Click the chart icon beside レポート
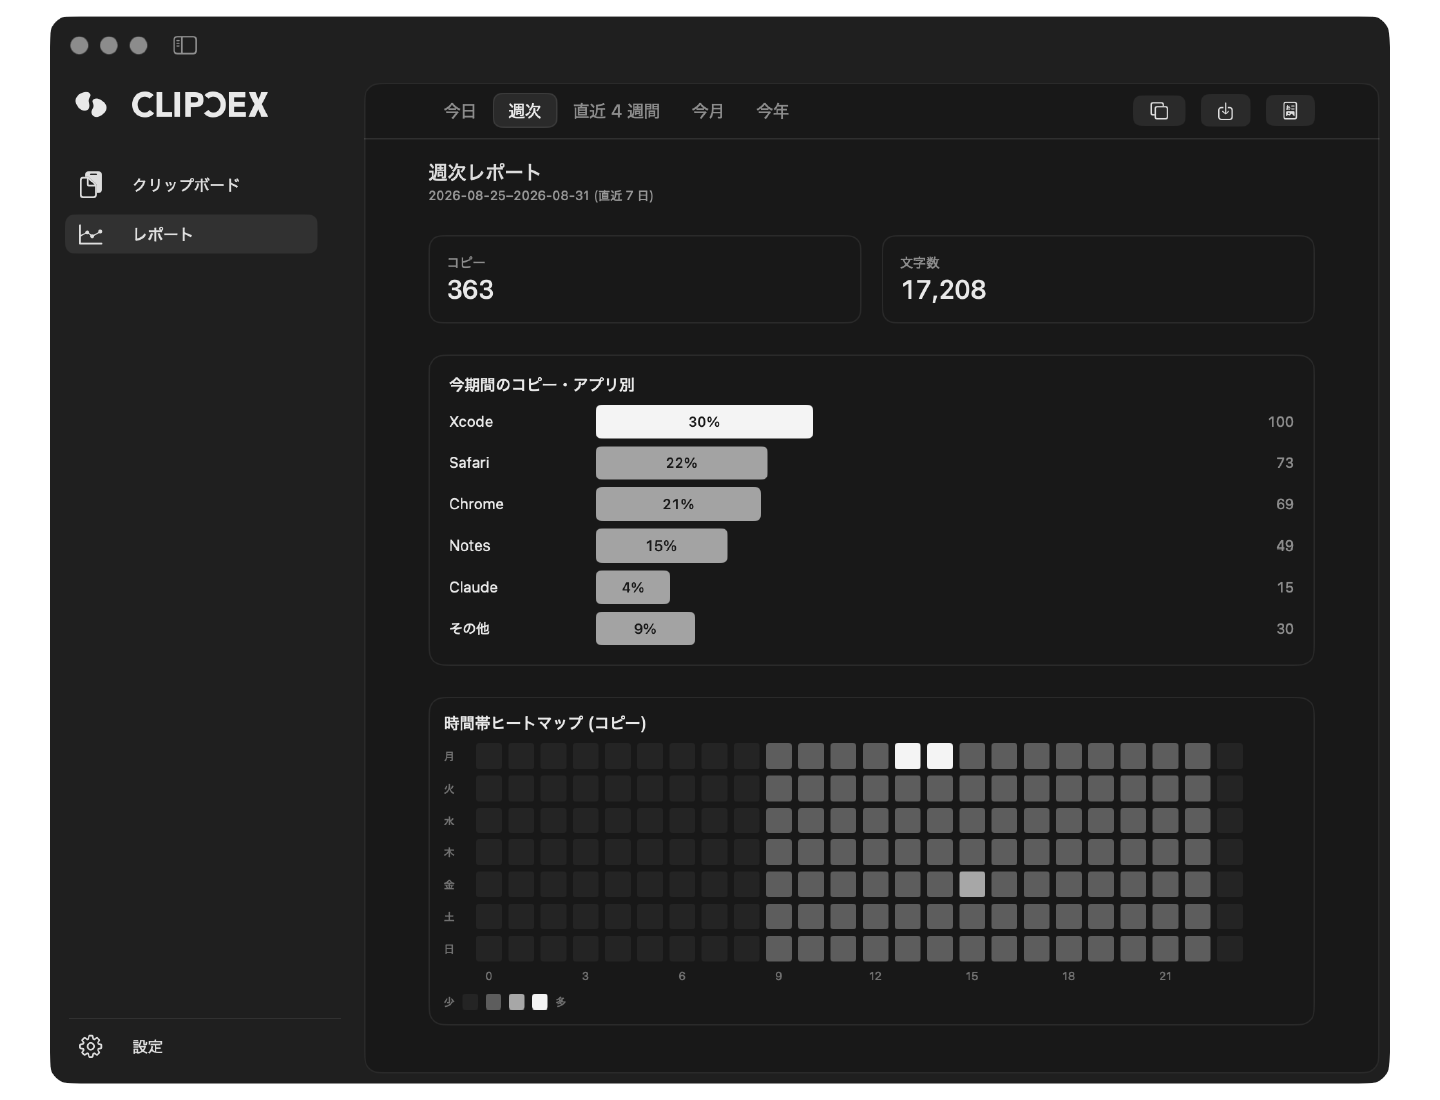The height and width of the screenshot is (1100, 1440). pyautogui.click(x=91, y=234)
